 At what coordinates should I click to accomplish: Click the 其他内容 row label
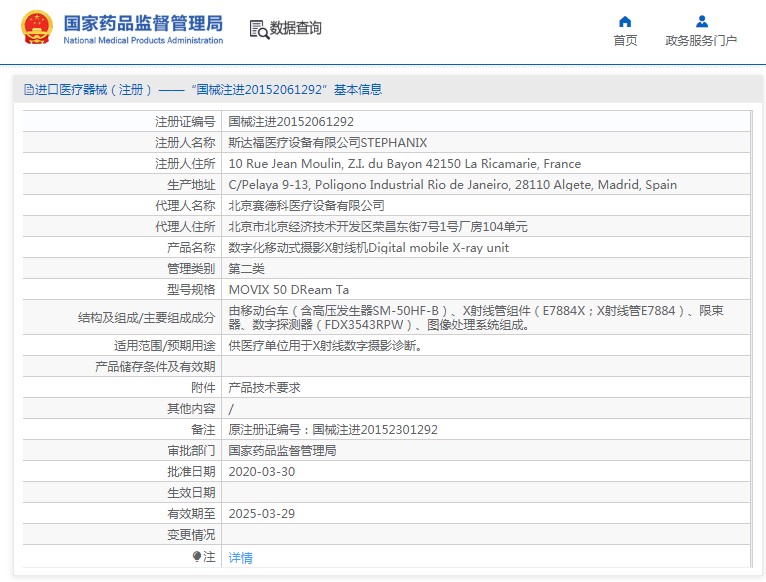click(191, 409)
